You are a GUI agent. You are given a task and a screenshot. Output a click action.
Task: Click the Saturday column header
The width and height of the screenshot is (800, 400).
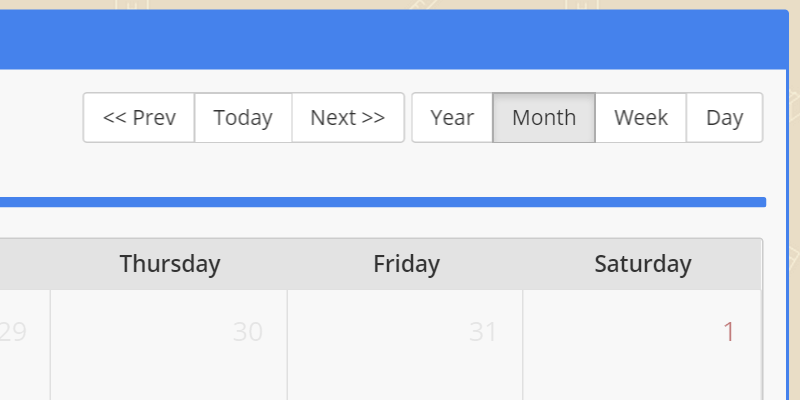coord(642,264)
